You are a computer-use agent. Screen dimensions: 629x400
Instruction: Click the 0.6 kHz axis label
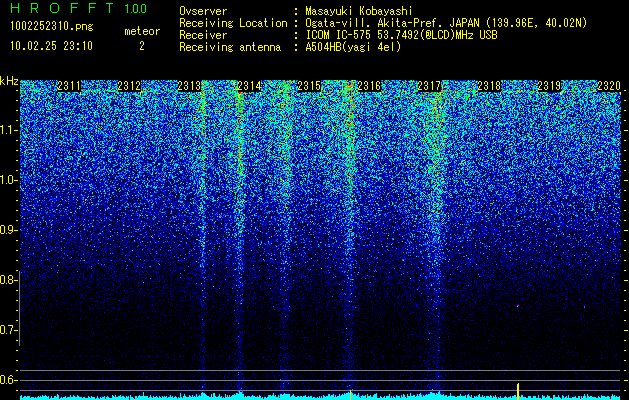point(8,380)
